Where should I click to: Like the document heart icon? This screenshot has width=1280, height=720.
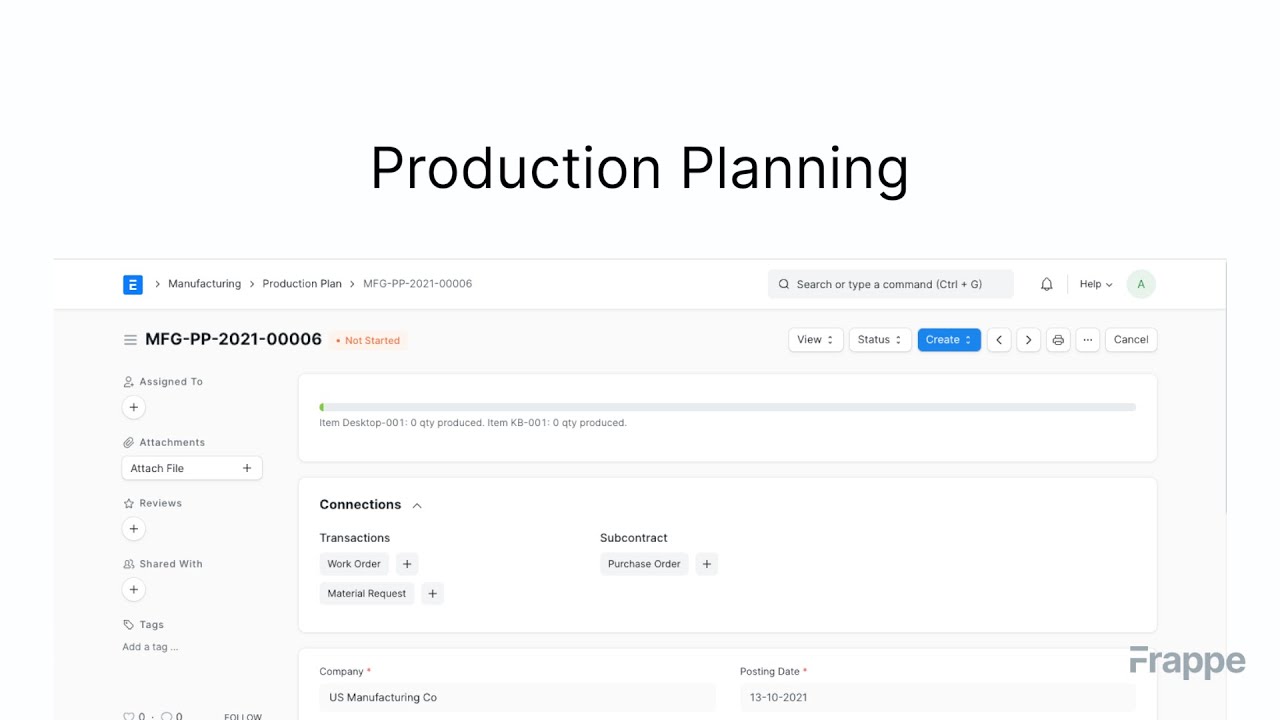point(128,716)
